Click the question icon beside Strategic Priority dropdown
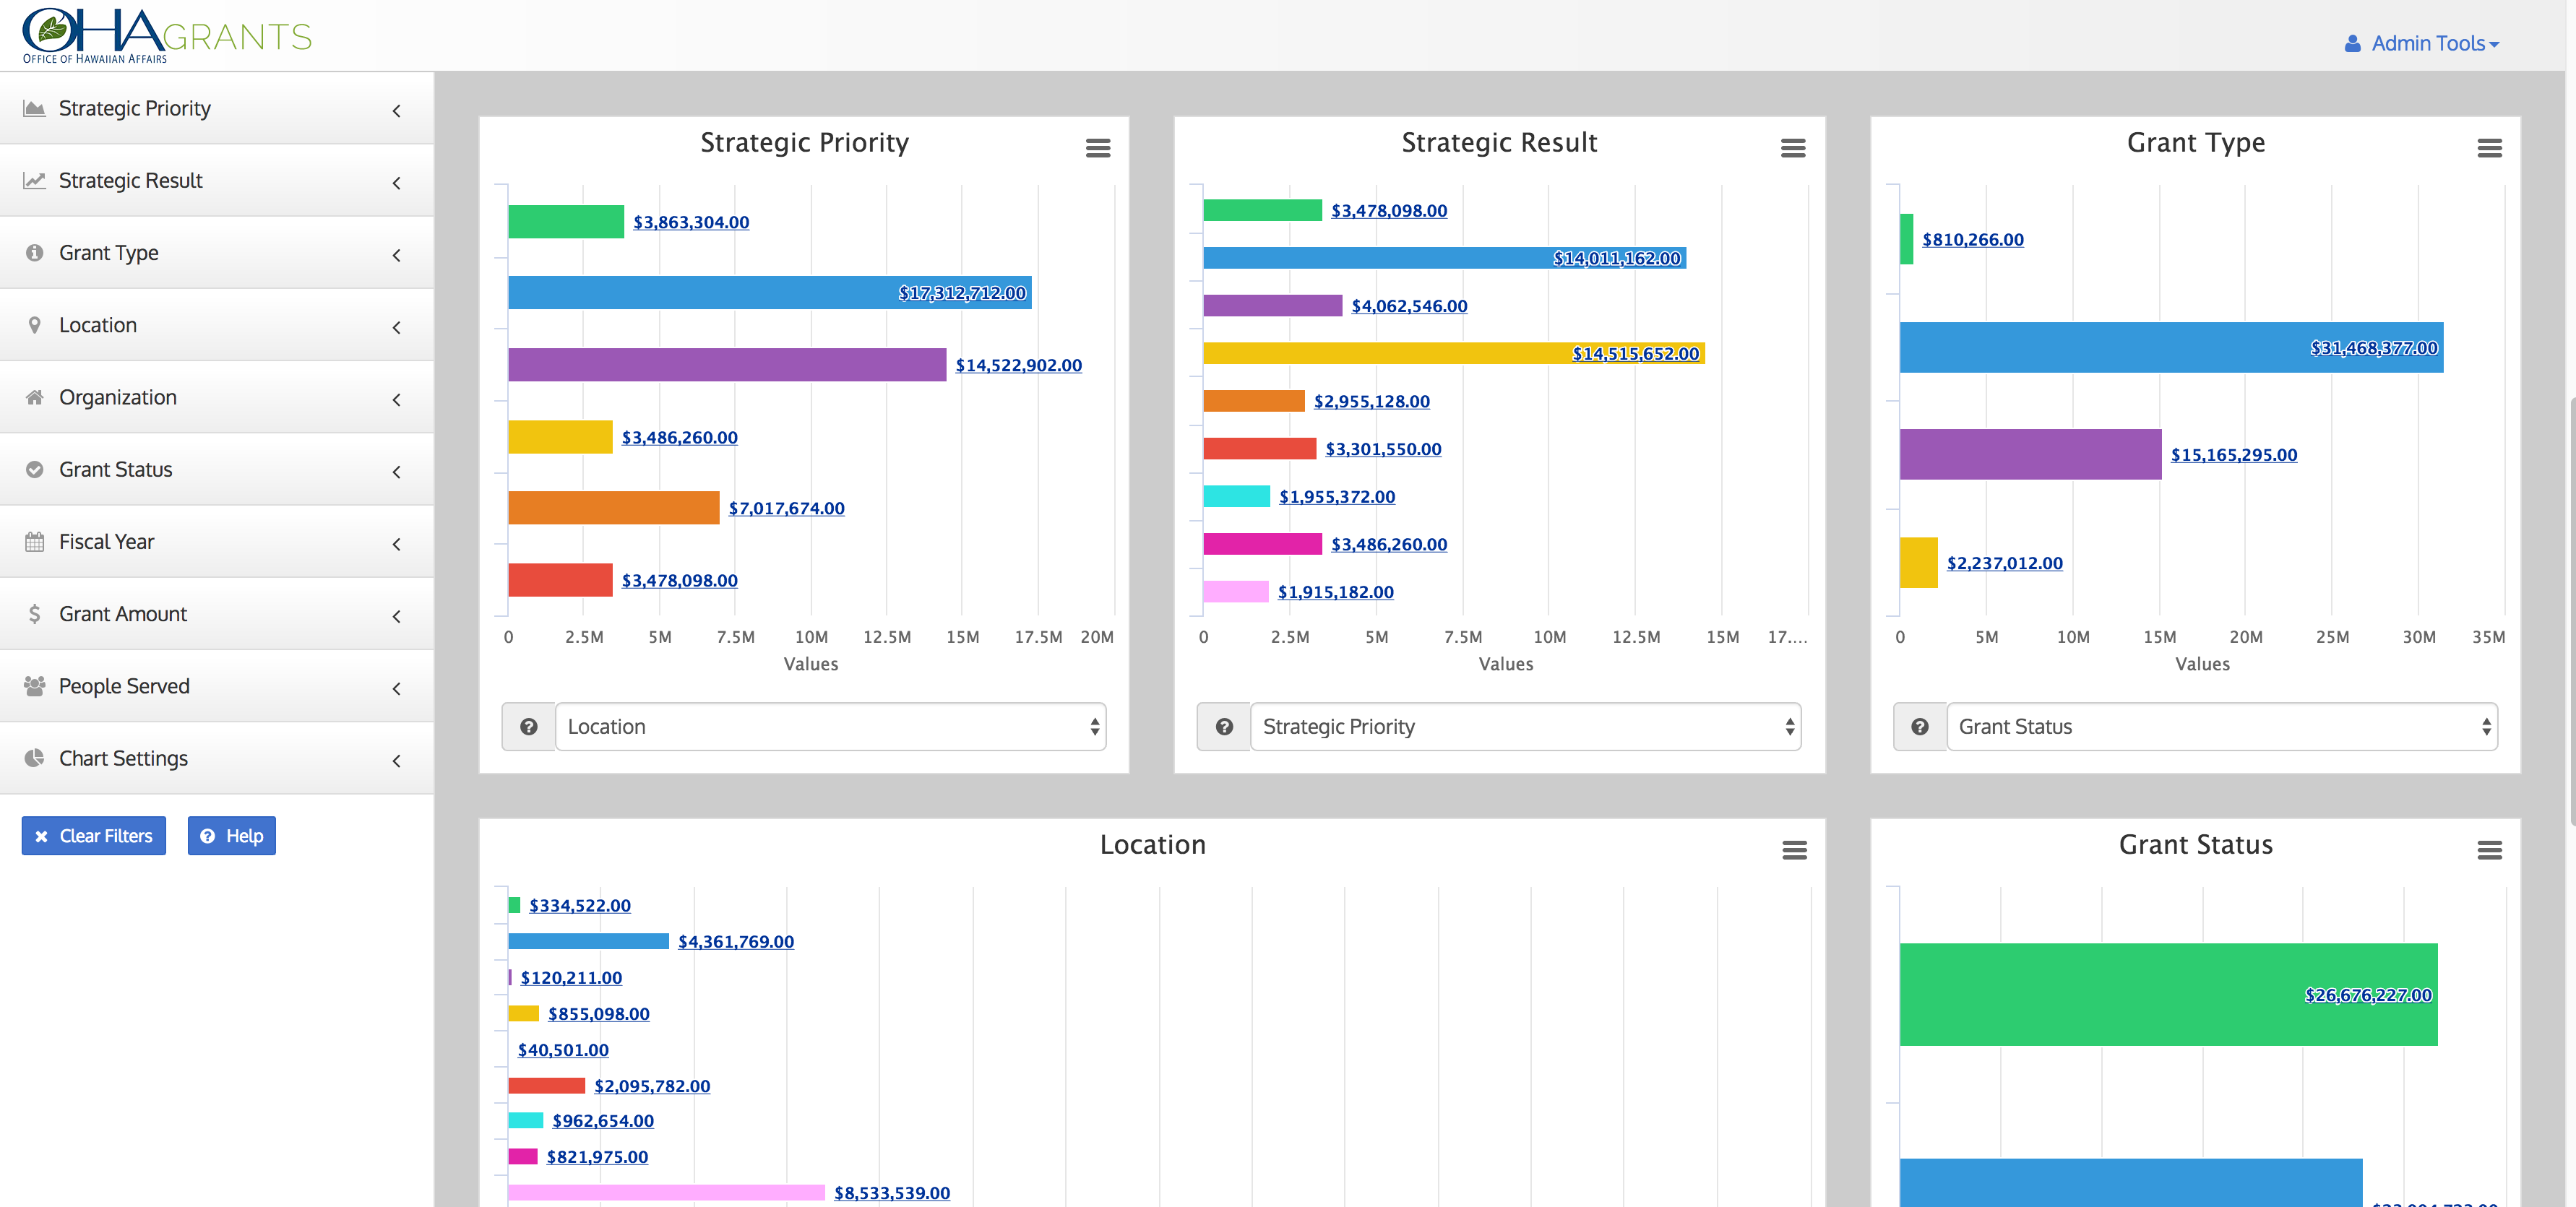This screenshot has height=1207, width=2576. tap(1224, 727)
